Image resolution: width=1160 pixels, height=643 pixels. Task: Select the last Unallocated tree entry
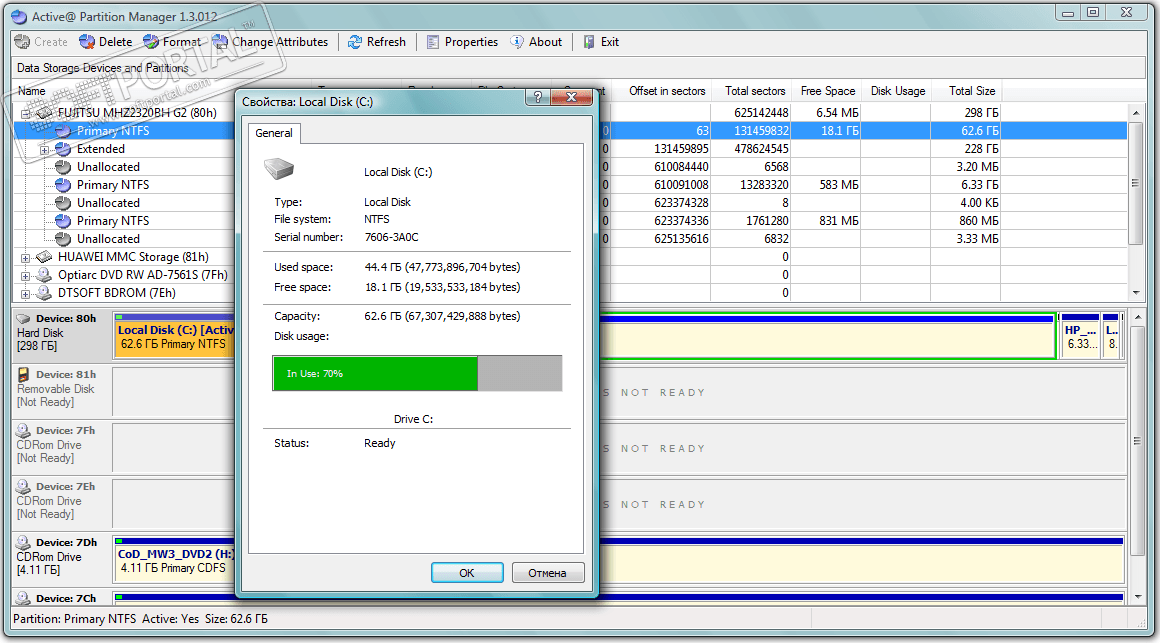point(108,239)
